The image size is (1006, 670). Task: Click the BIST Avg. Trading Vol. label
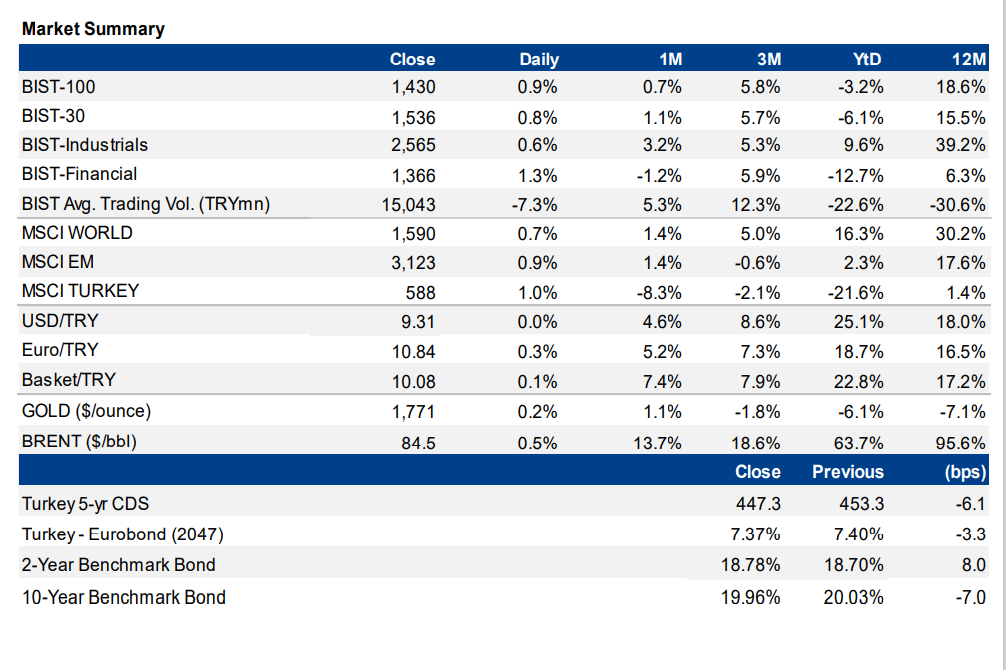tap(145, 204)
